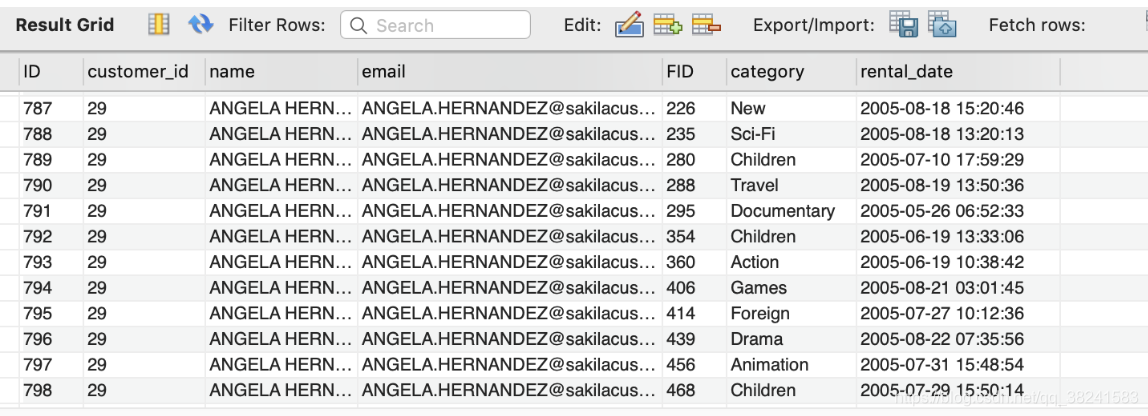The width and height of the screenshot is (1148, 416).
Task: Select FID cell 414
Action: click(694, 313)
